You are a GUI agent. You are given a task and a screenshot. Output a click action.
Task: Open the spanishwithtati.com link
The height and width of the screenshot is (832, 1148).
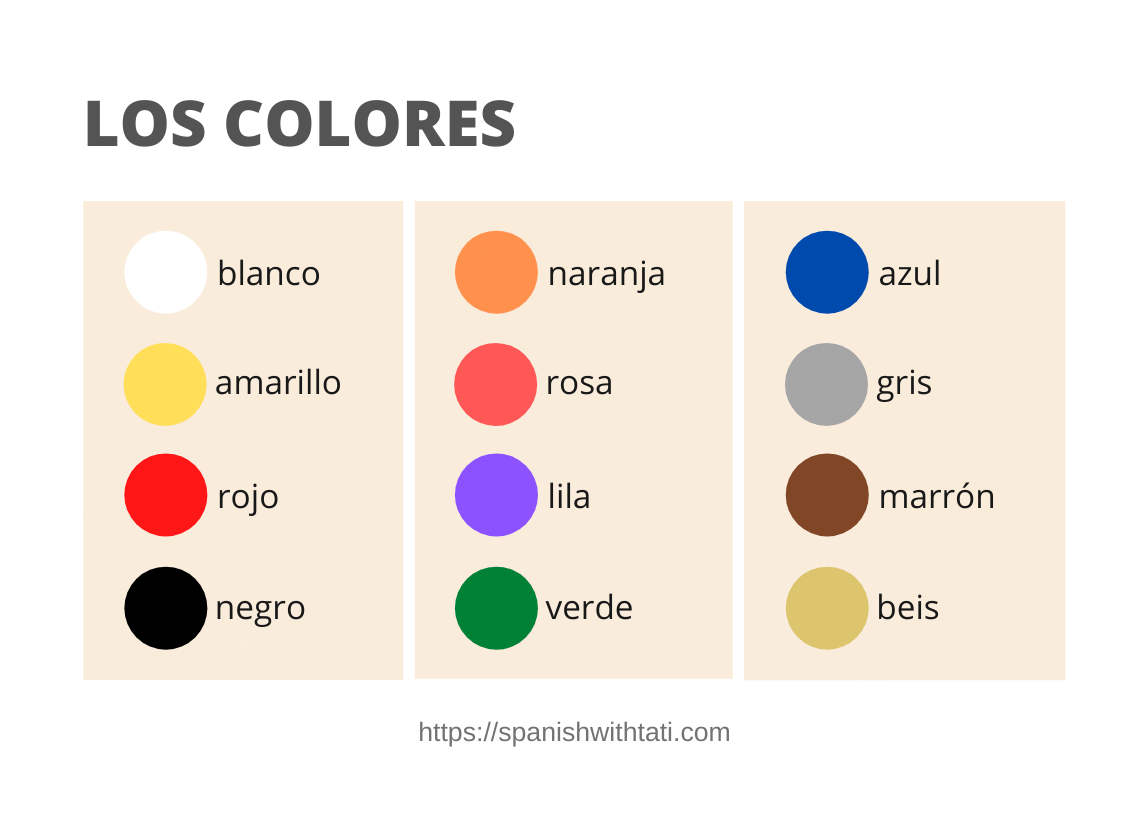pyautogui.click(x=574, y=732)
